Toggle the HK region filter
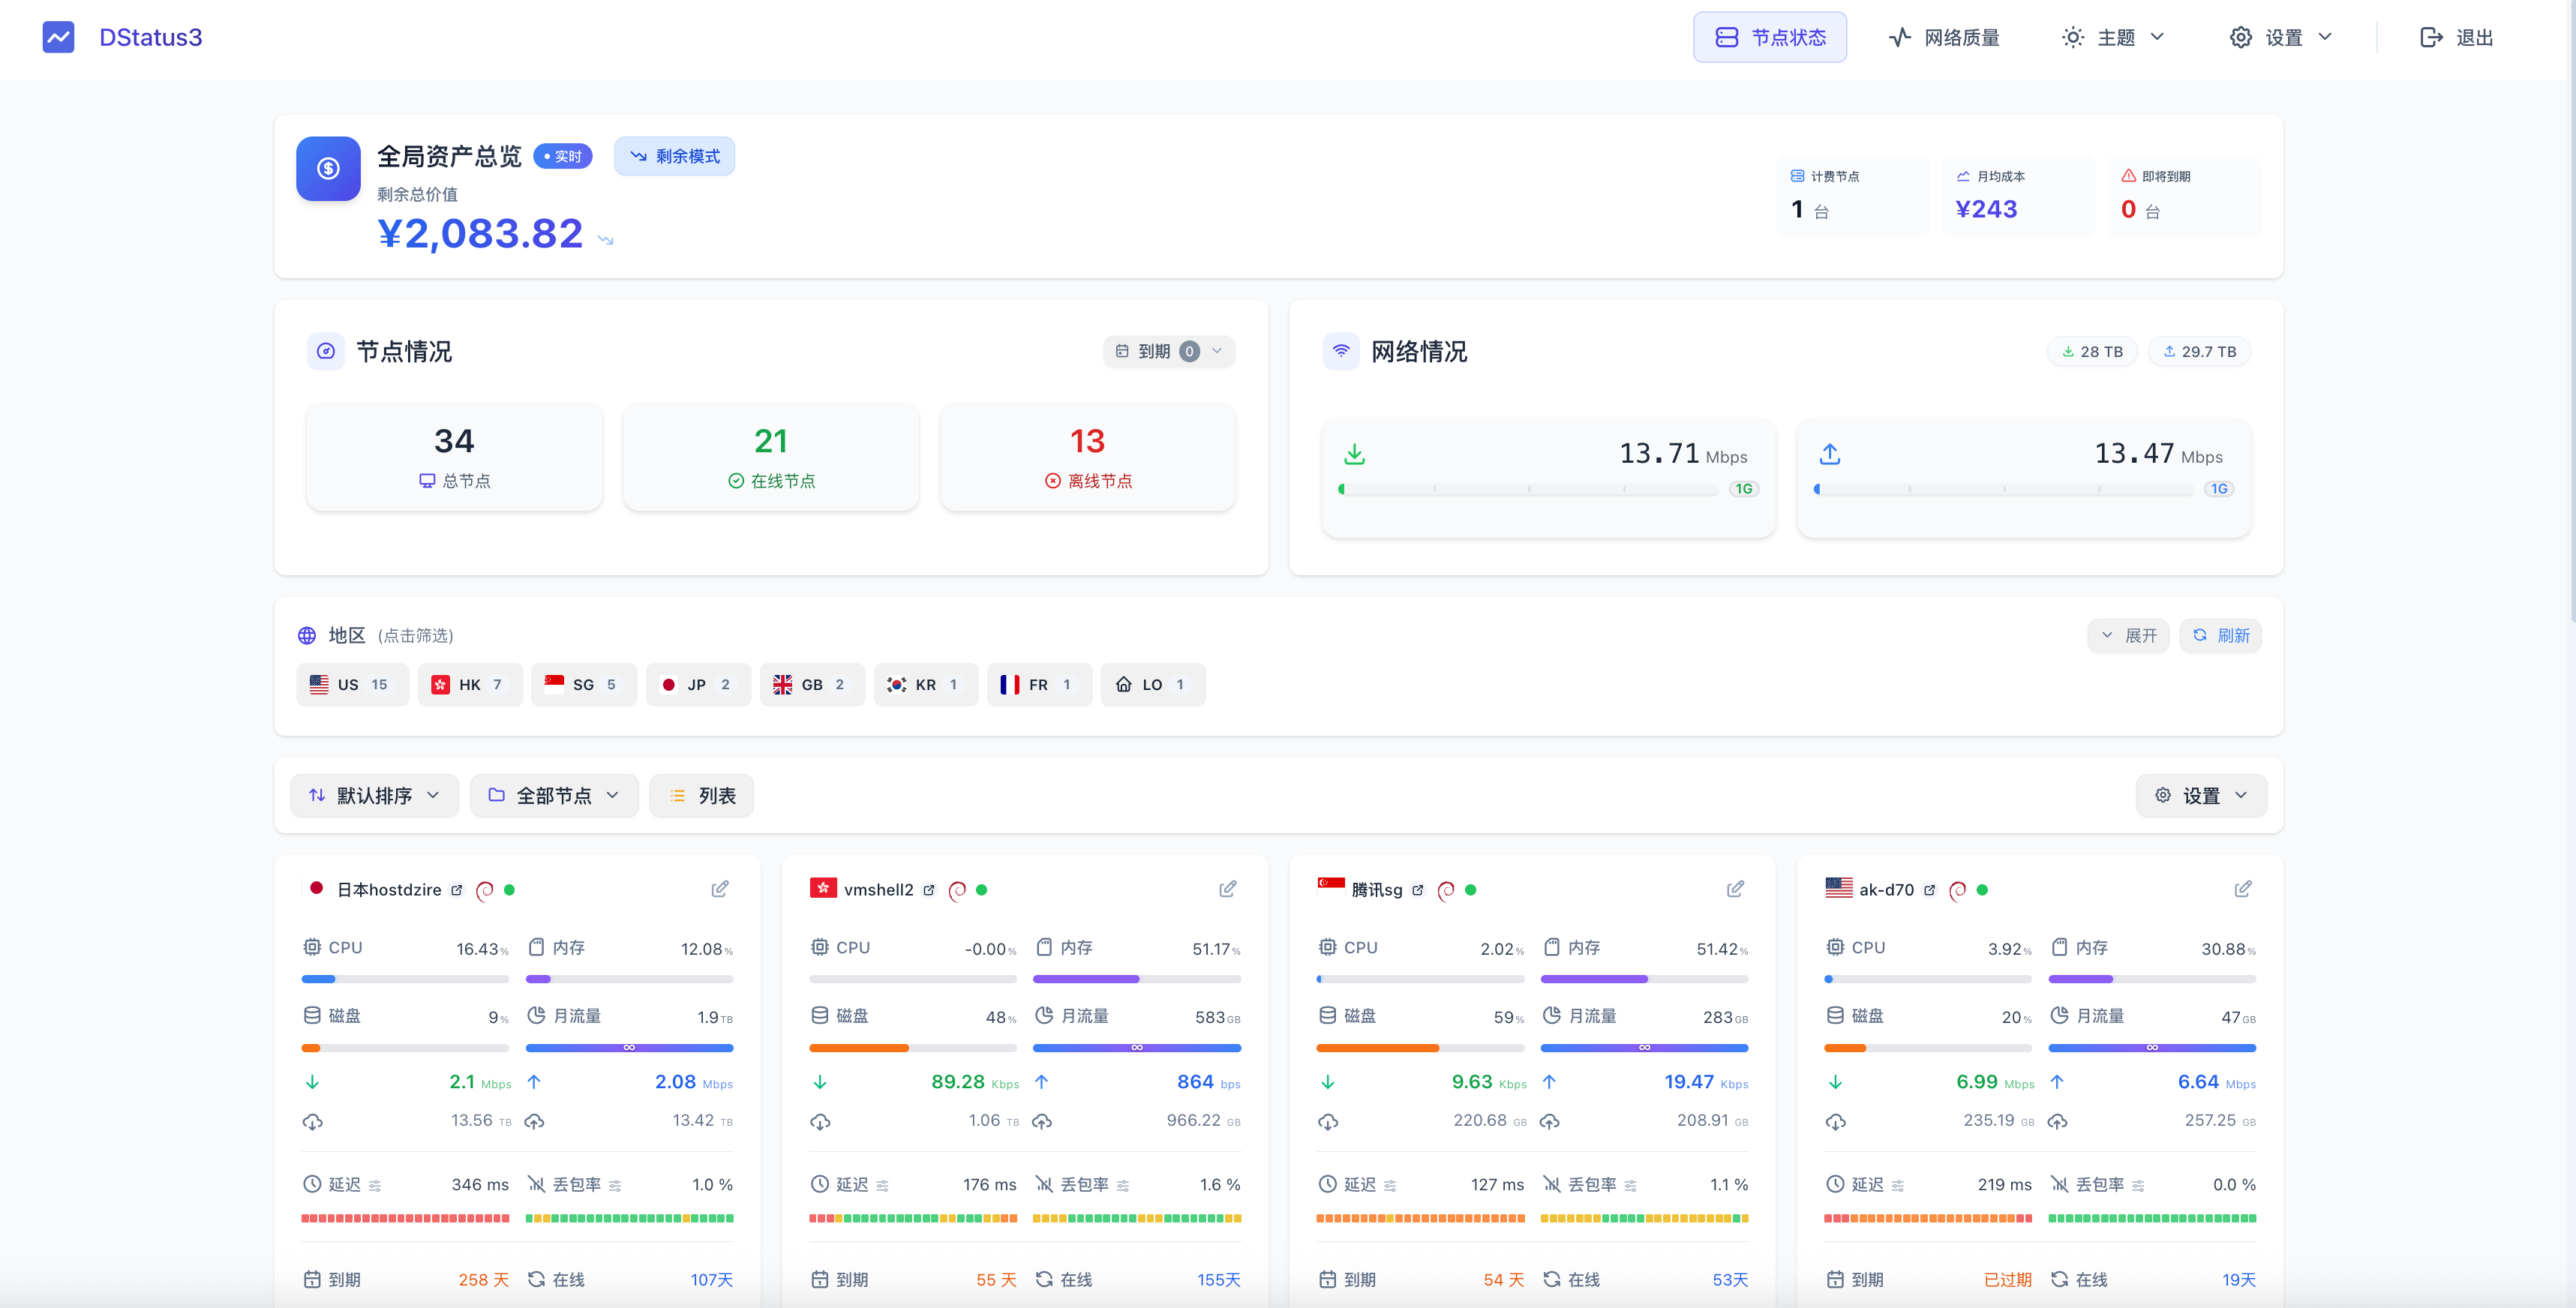The image size is (2576, 1308). coord(470,685)
